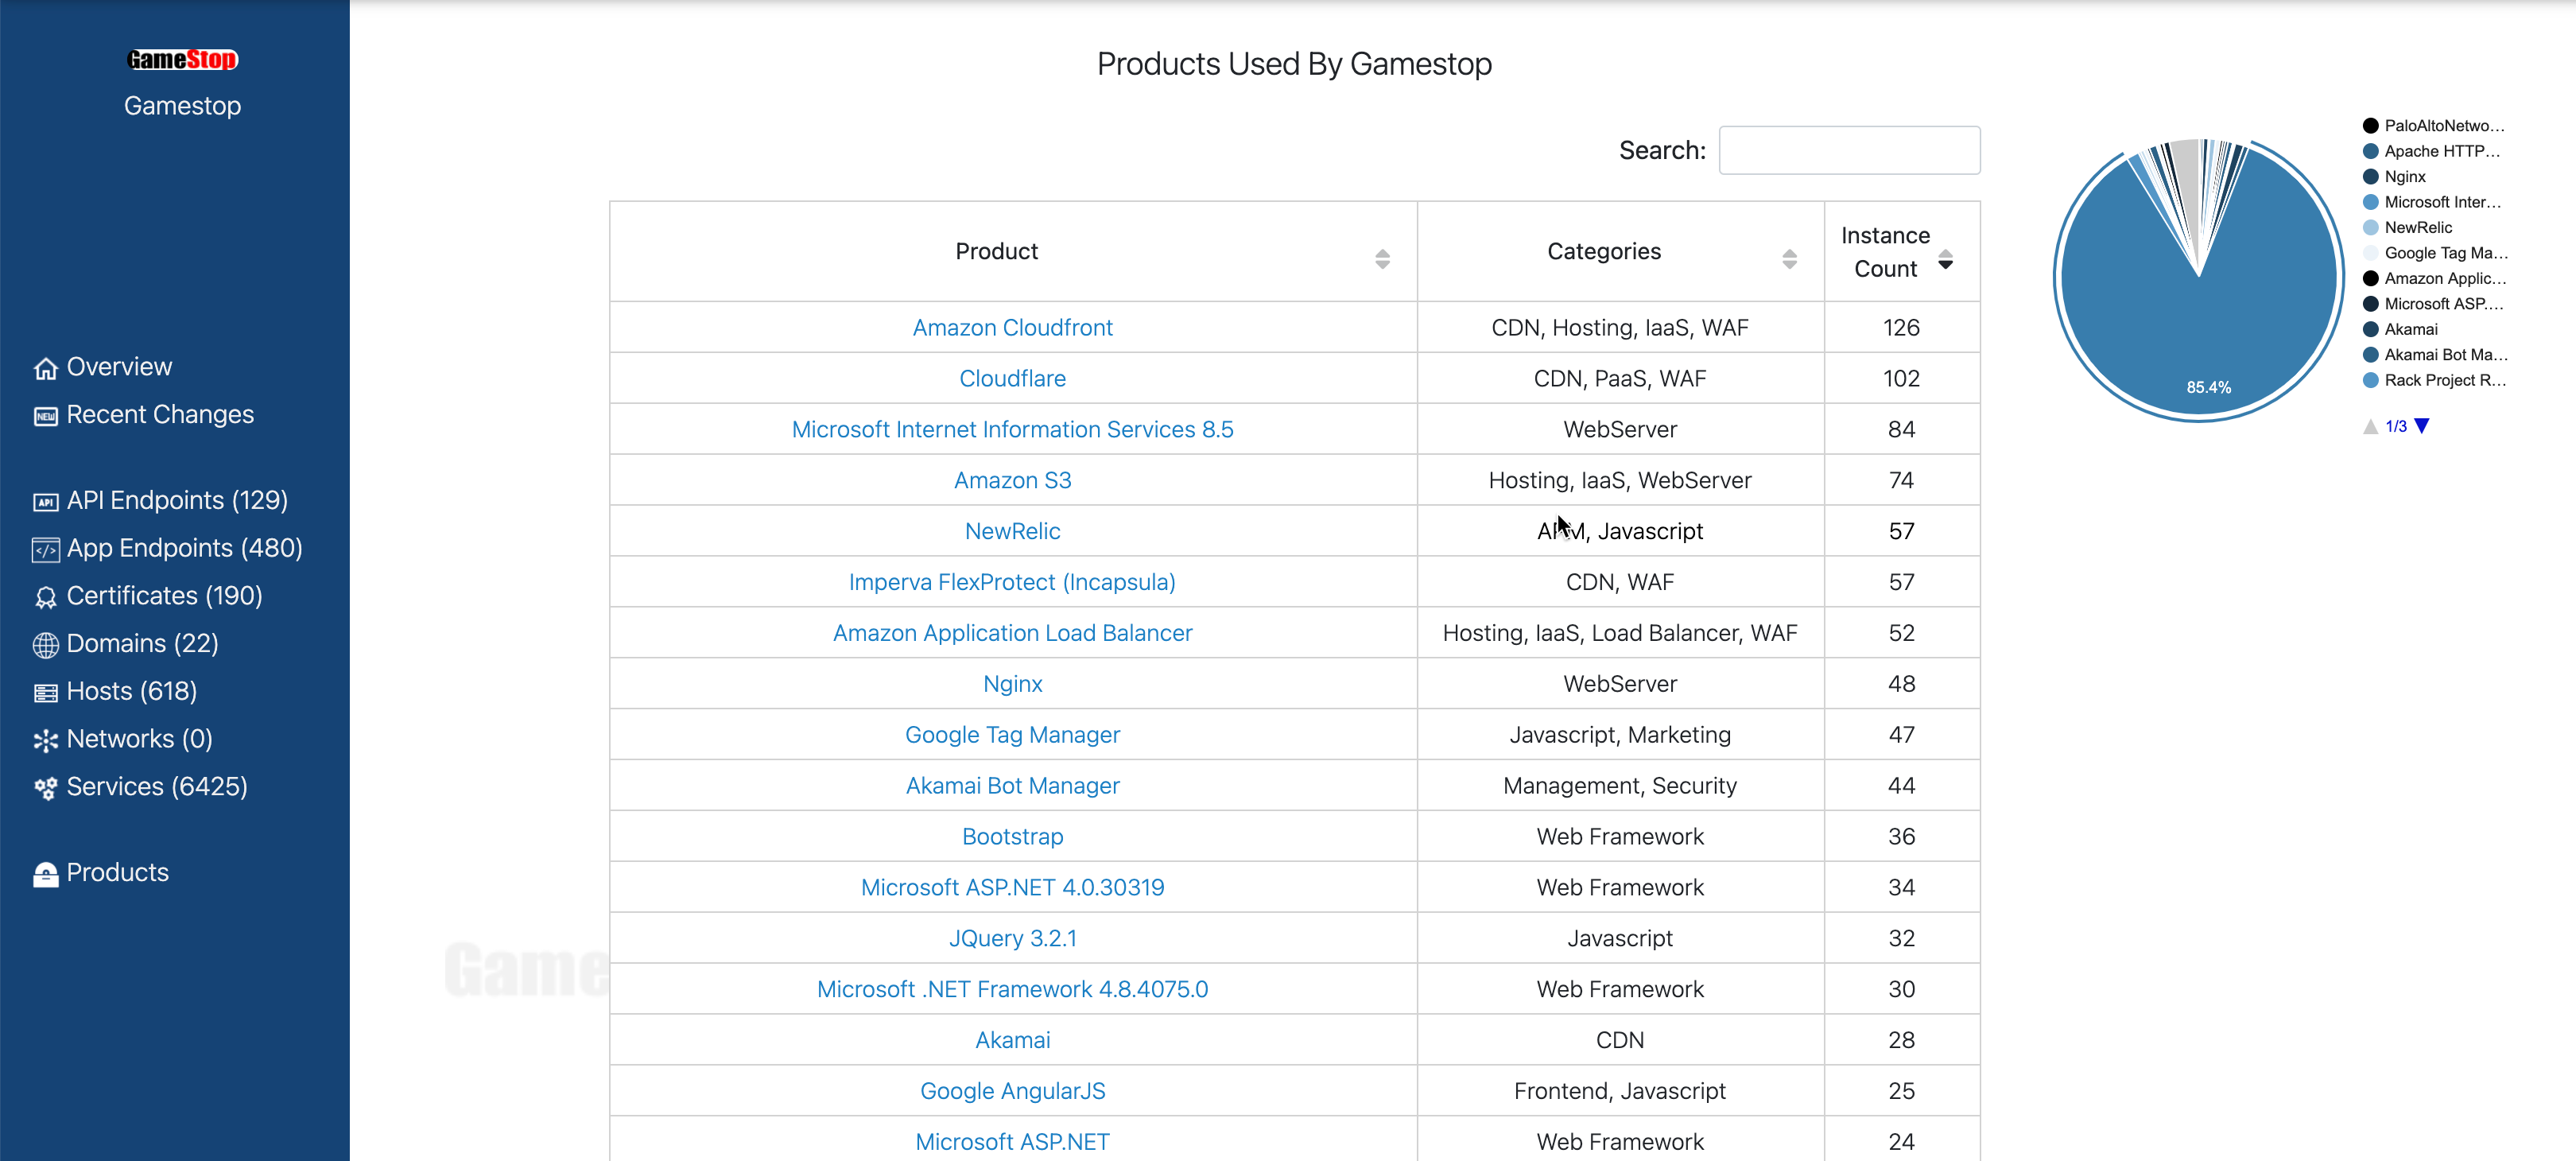Open Microsoft Internet Information Services 8.5
This screenshot has height=1161, width=2576.
coord(1012,429)
